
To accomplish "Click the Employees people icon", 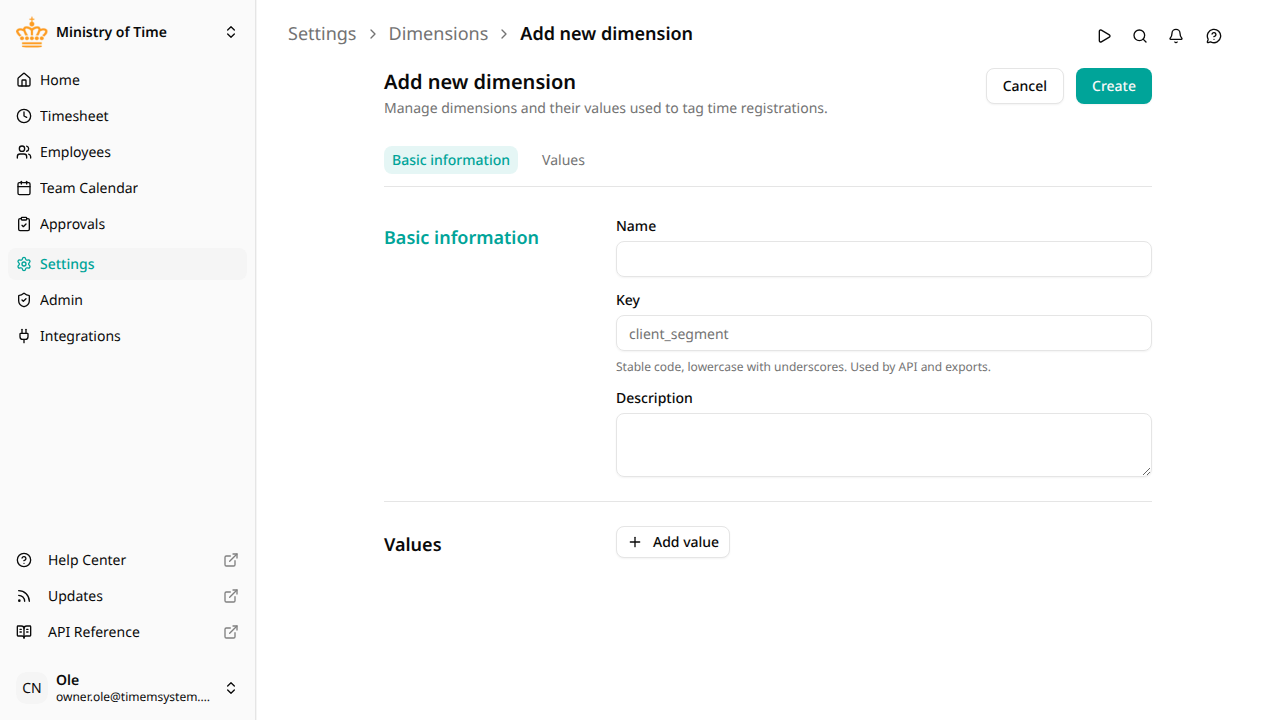I will pos(24,152).
